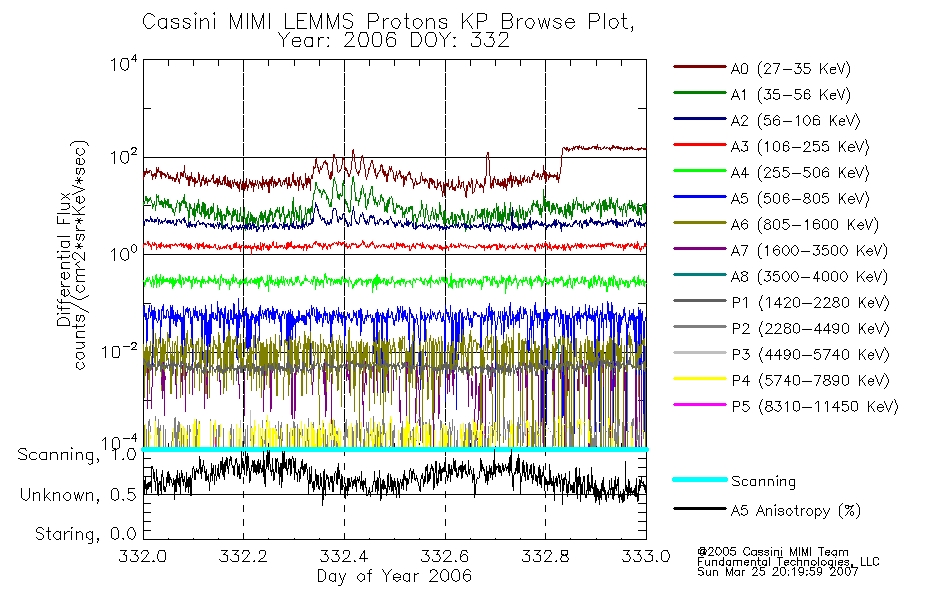Screen dimensions: 950x600
Task: Click the navy A2 legend line
Action: pos(700,119)
